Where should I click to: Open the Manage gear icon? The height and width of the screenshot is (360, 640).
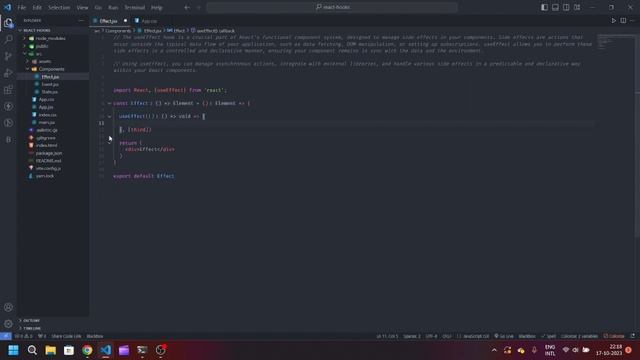pyautogui.click(x=8, y=324)
